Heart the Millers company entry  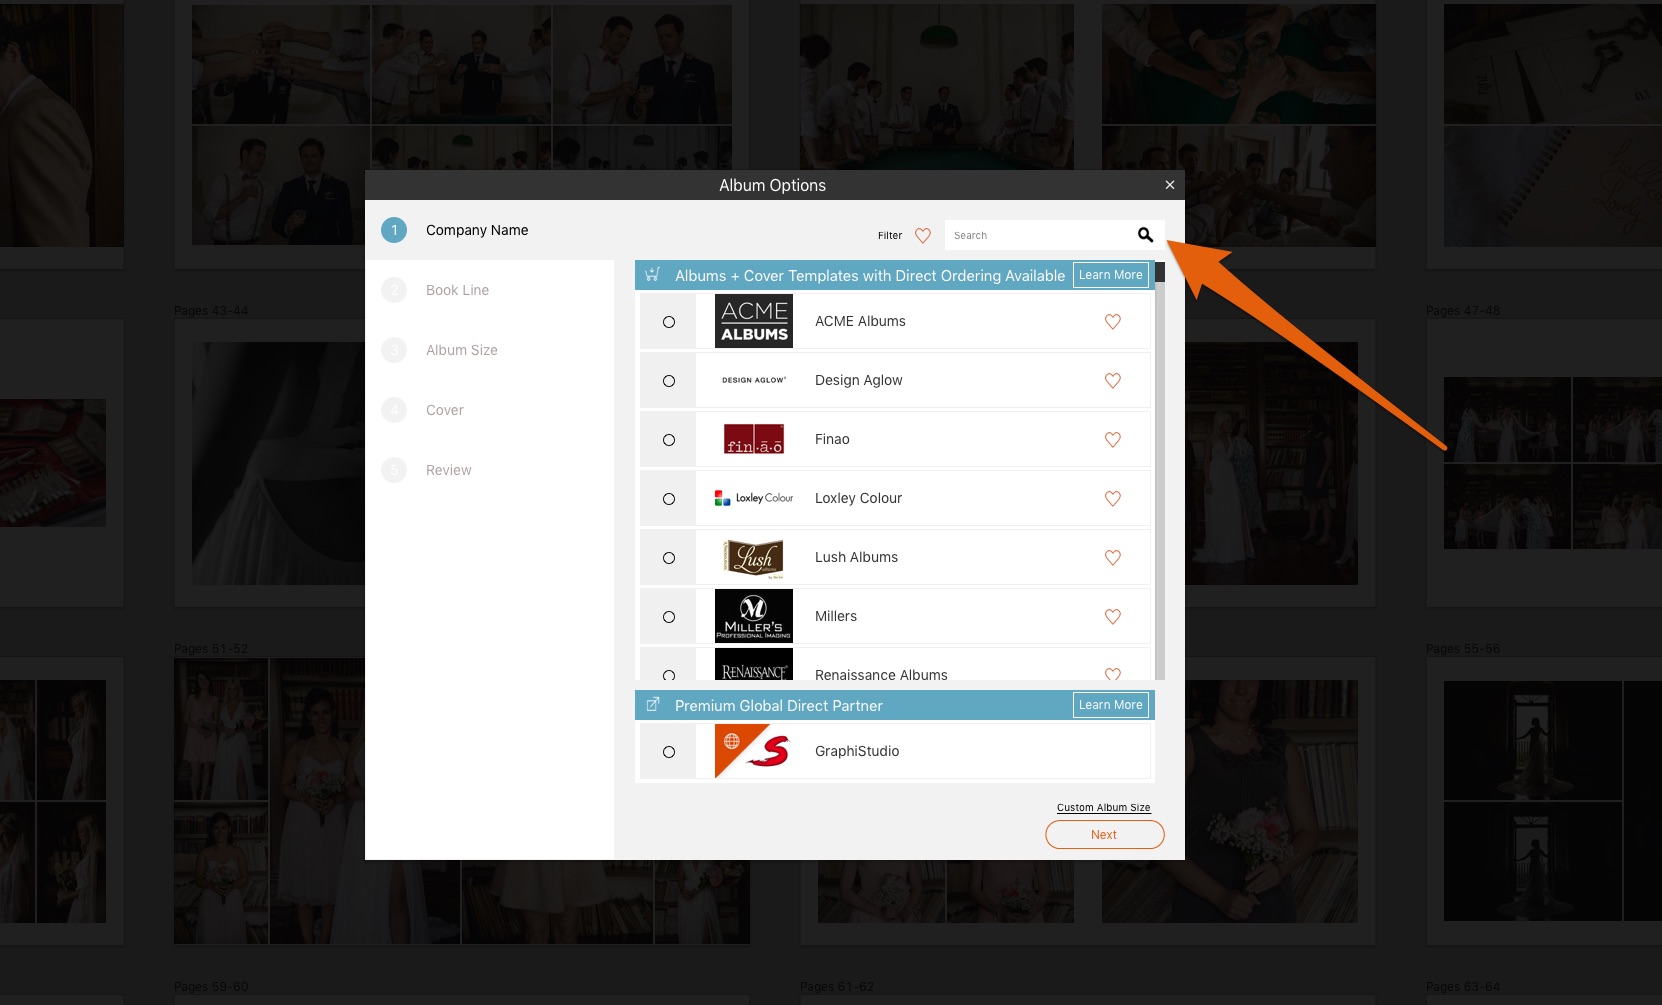click(1112, 617)
